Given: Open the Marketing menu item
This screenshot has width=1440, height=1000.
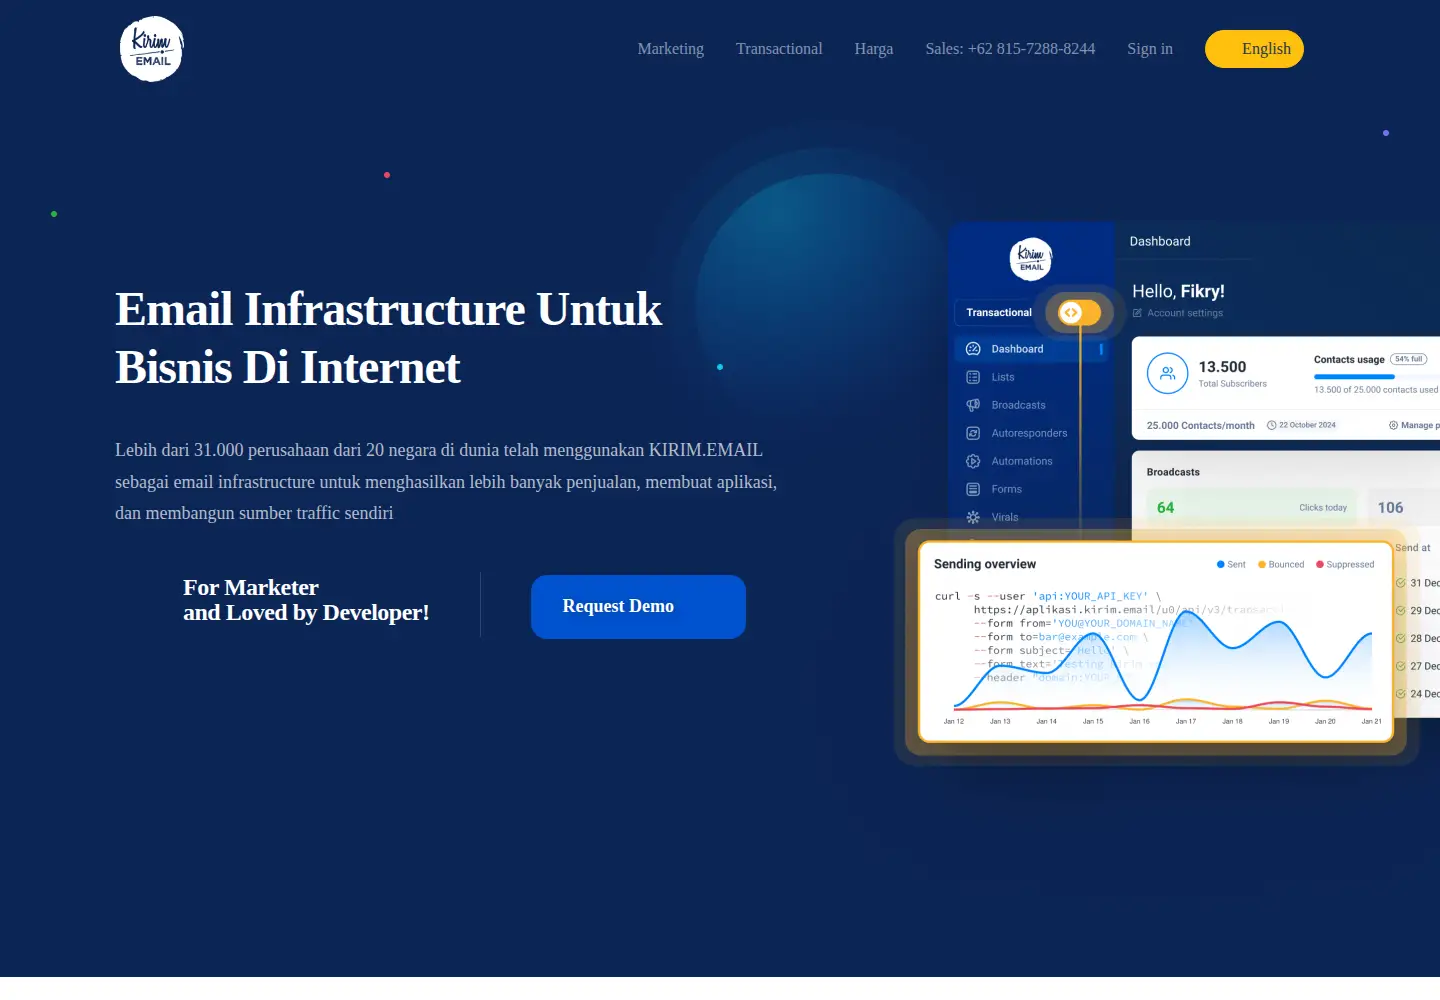Looking at the screenshot, I should pos(671,49).
